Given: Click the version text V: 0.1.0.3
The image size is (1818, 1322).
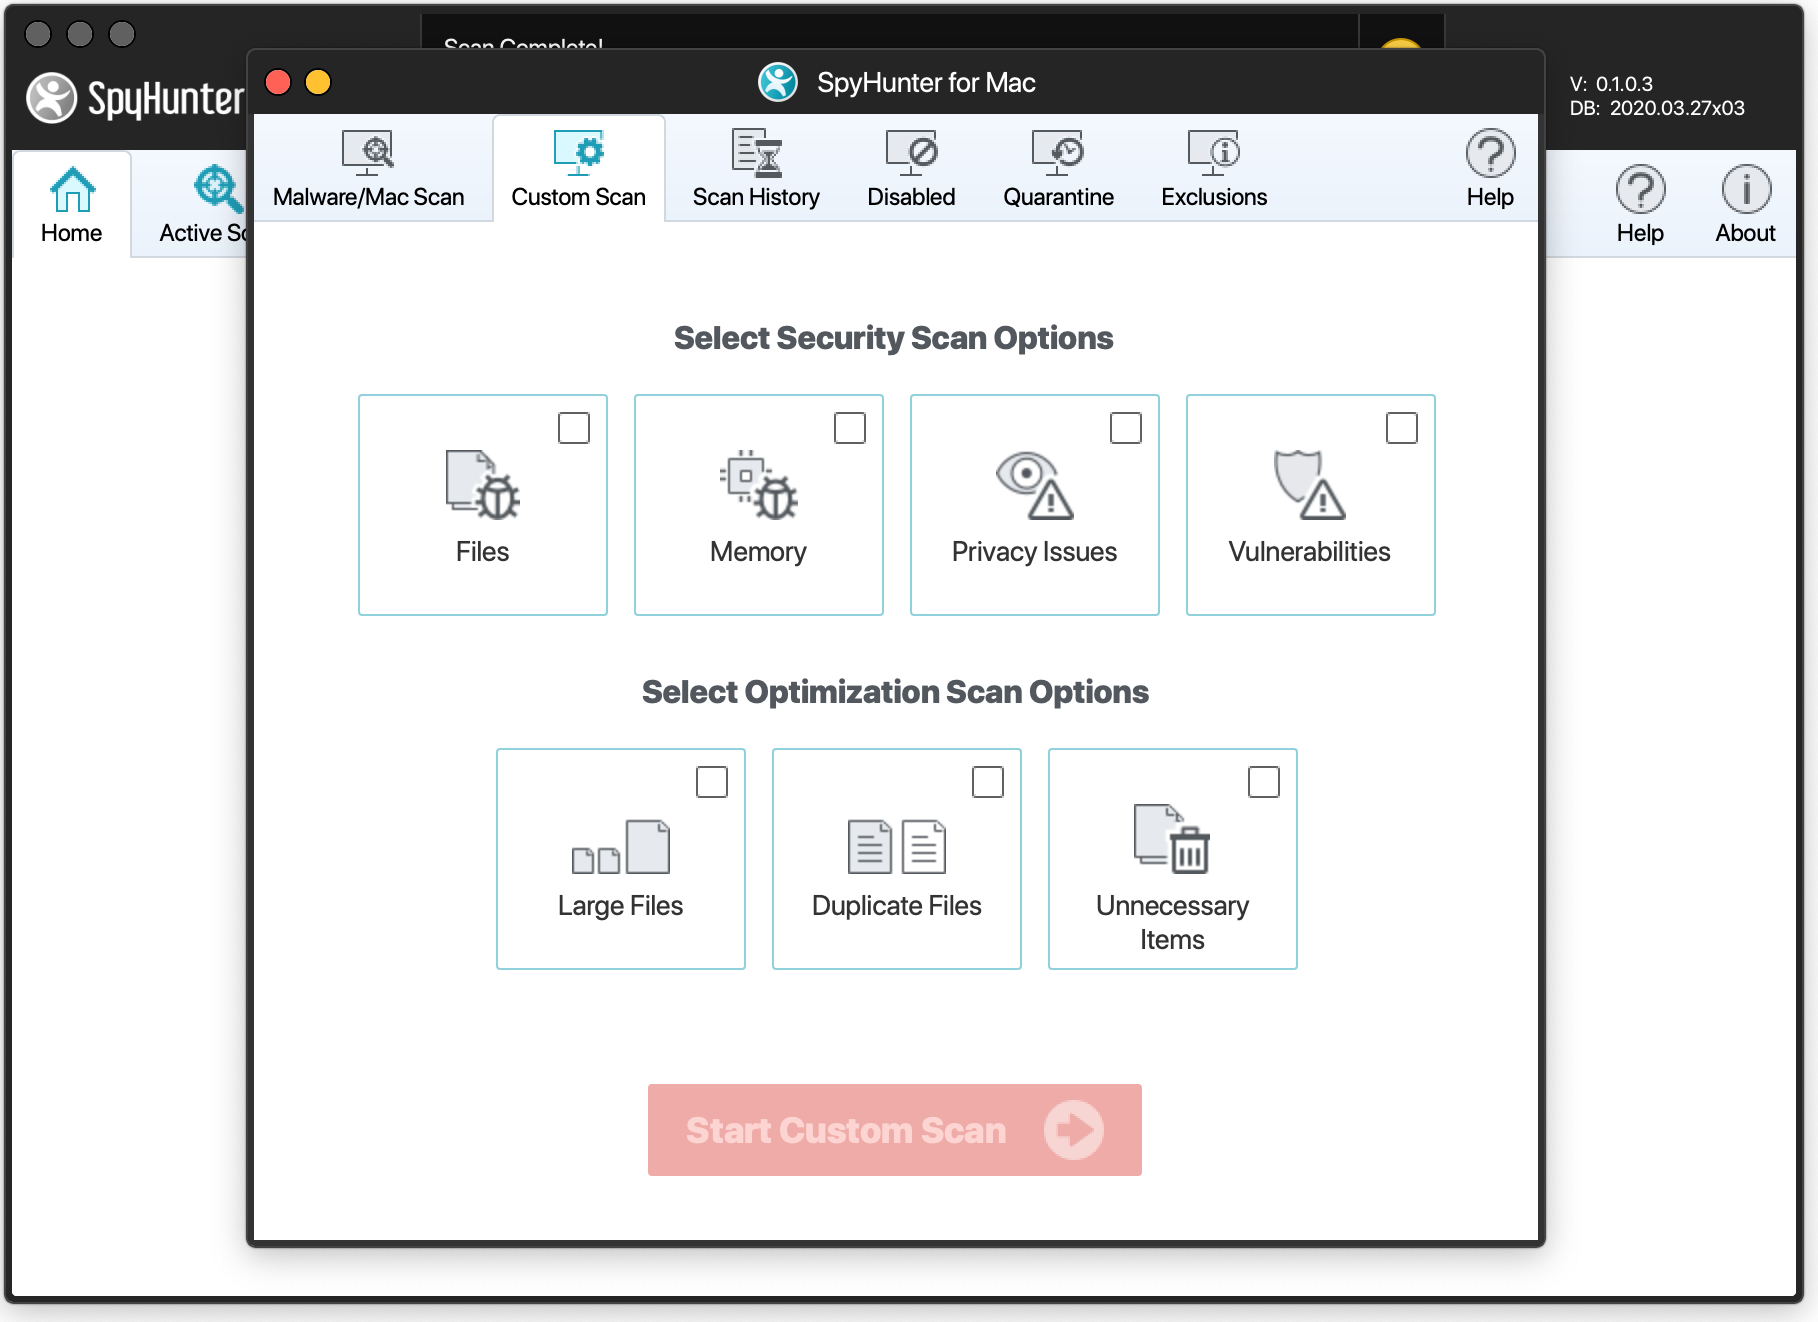Looking at the screenshot, I should pyautogui.click(x=1611, y=84).
